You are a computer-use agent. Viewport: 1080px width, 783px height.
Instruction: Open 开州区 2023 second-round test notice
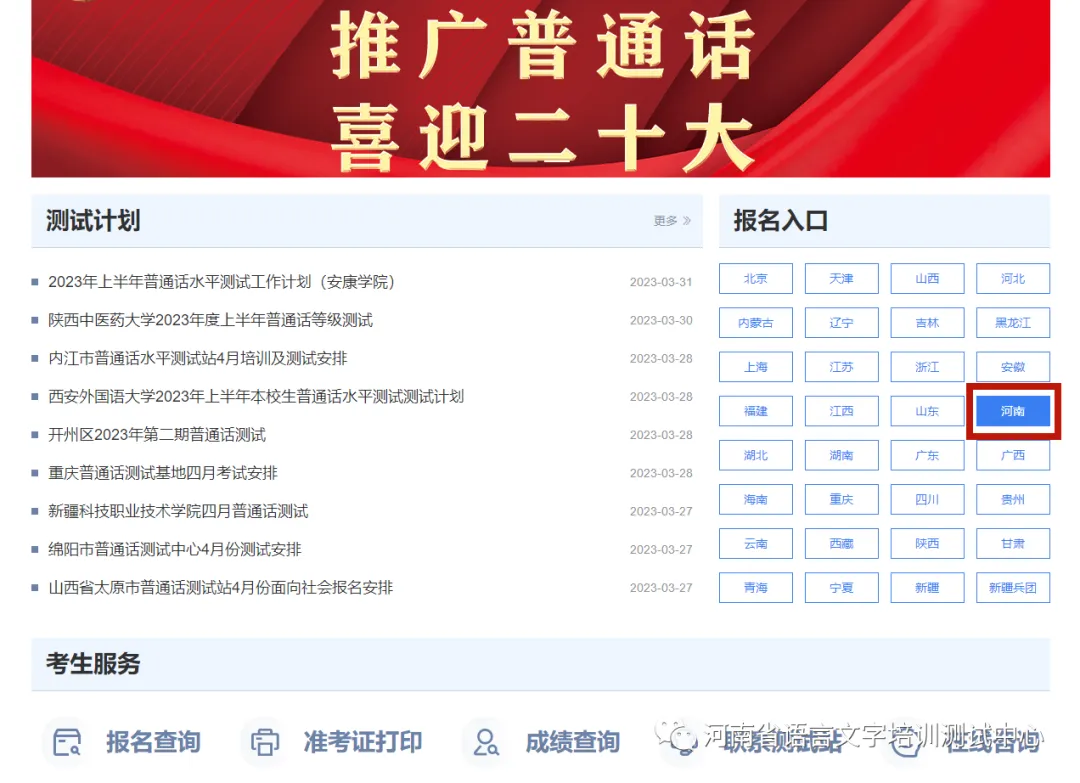click(157, 435)
